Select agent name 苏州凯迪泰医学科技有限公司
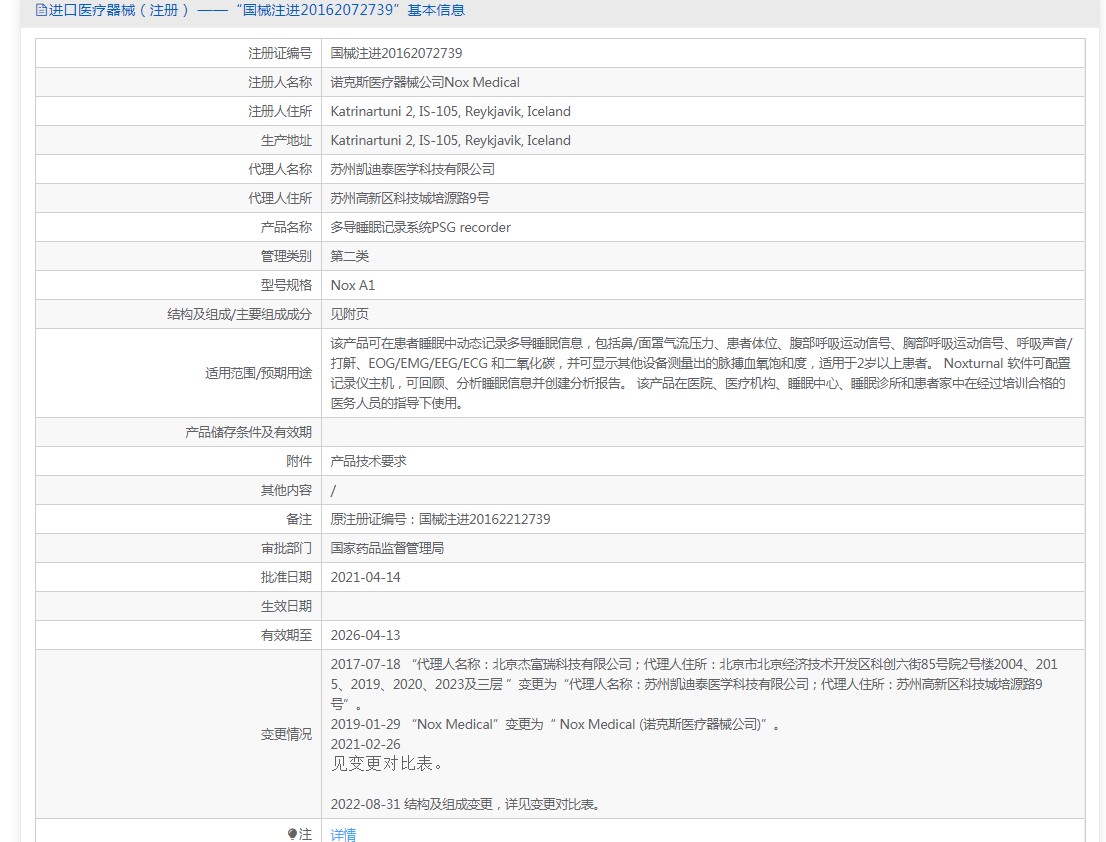 pyautogui.click(x=412, y=169)
